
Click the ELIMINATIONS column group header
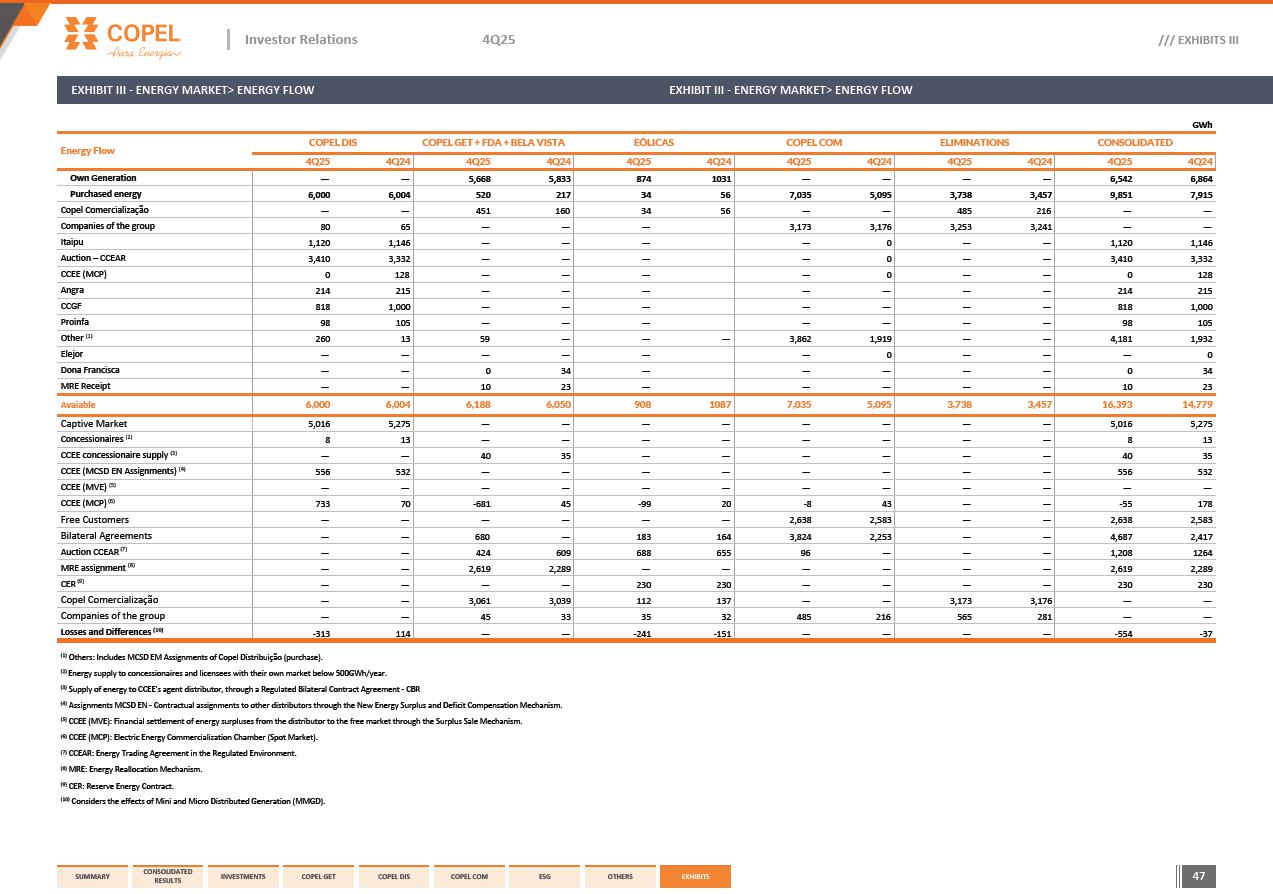(974, 142)
